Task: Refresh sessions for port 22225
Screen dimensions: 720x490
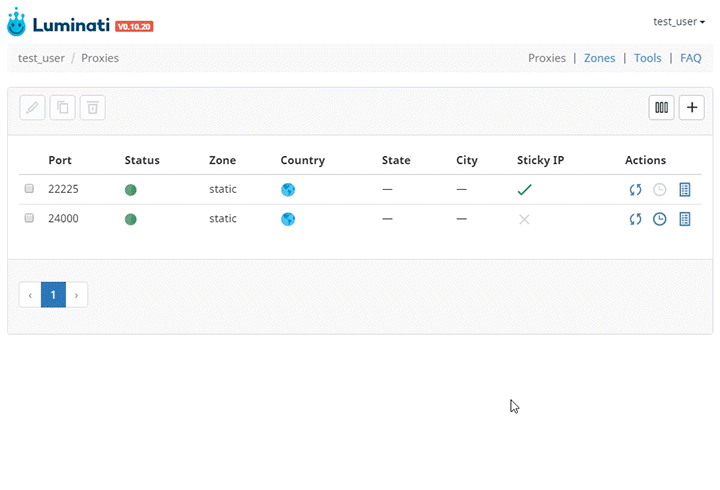Action: [636, 190]
